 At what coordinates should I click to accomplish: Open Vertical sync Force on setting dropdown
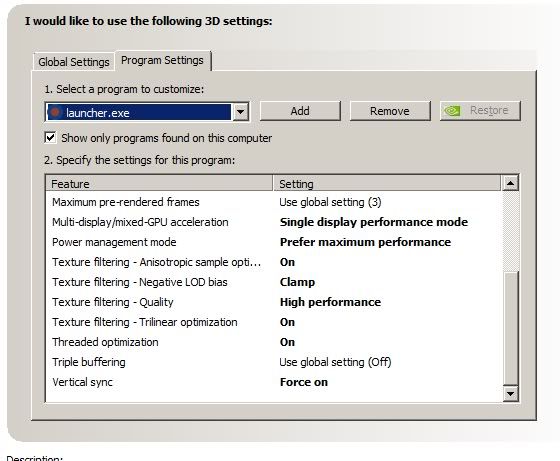(304, 382)
